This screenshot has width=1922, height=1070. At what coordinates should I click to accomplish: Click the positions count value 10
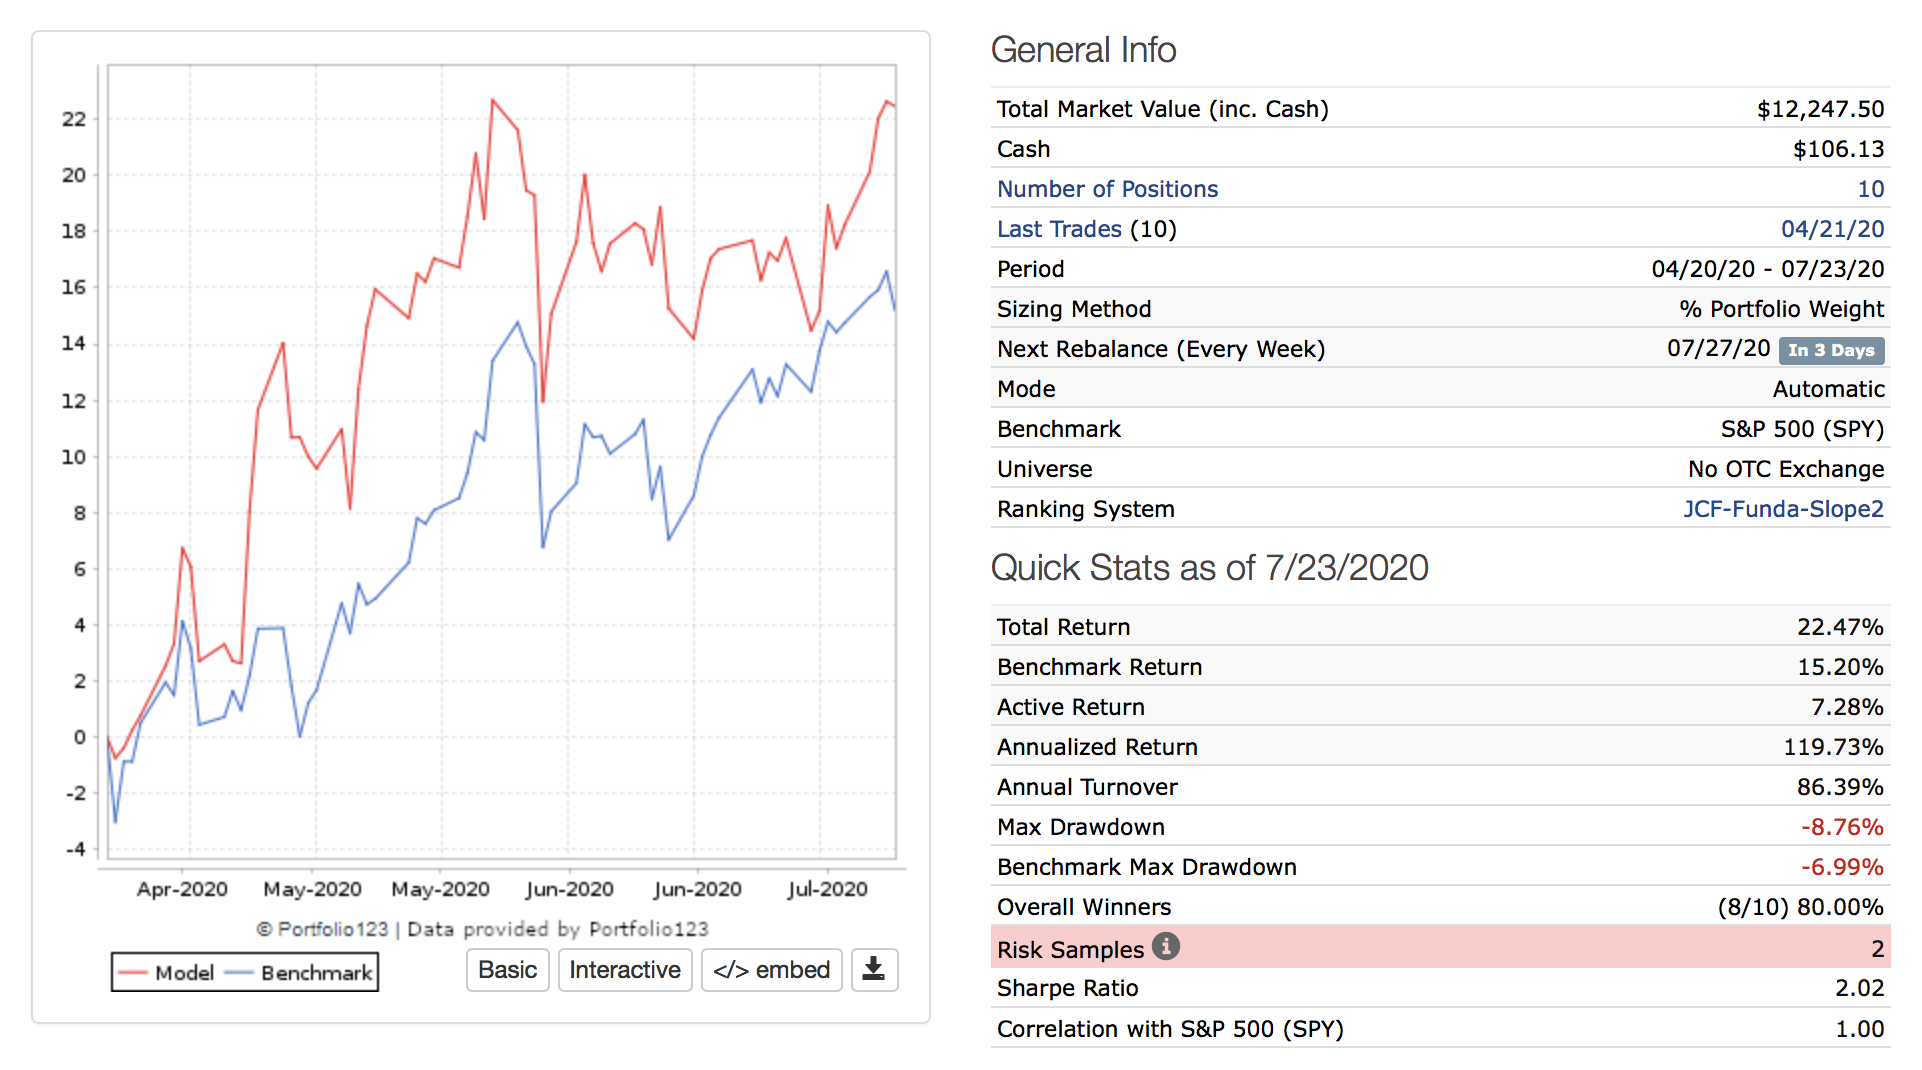(1870, 189)
